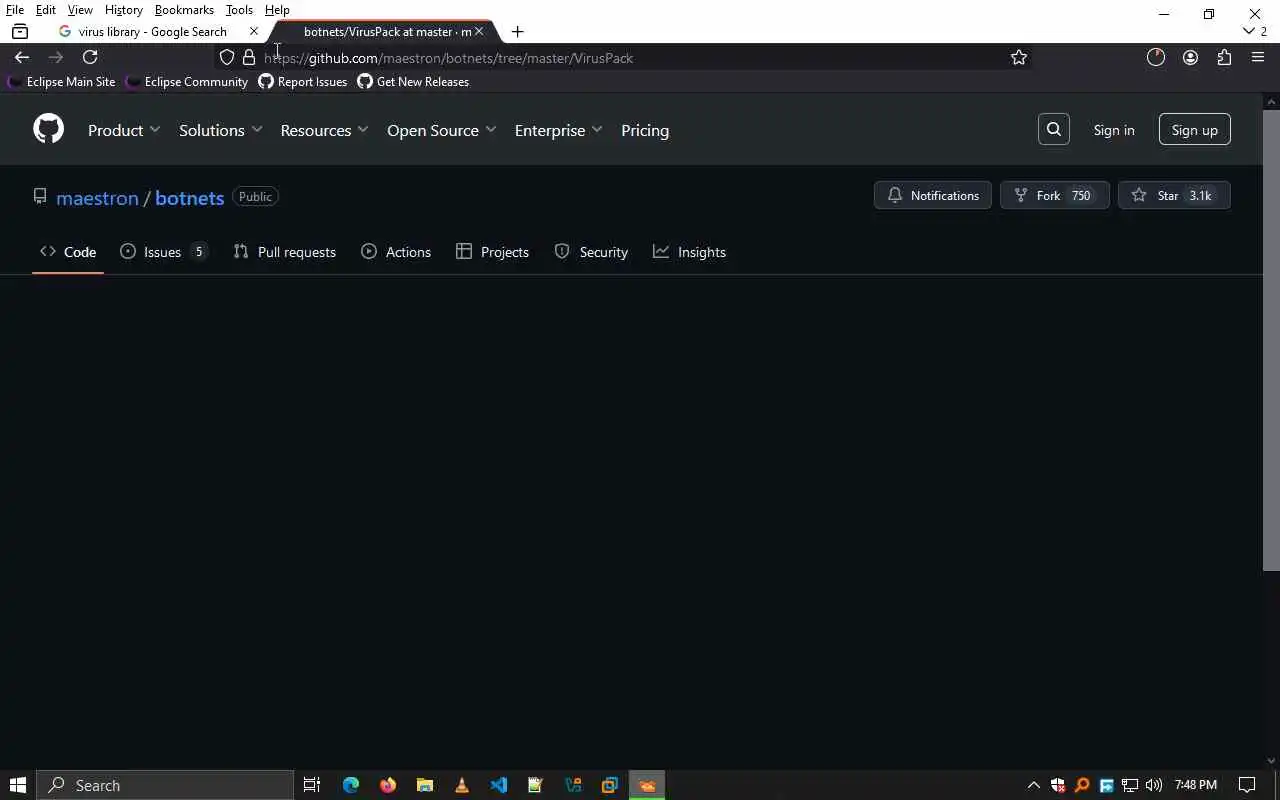Expand the Solutions menu
Image resolution: width=1280 pixels, height=800 pixels.
pos(220,130)
